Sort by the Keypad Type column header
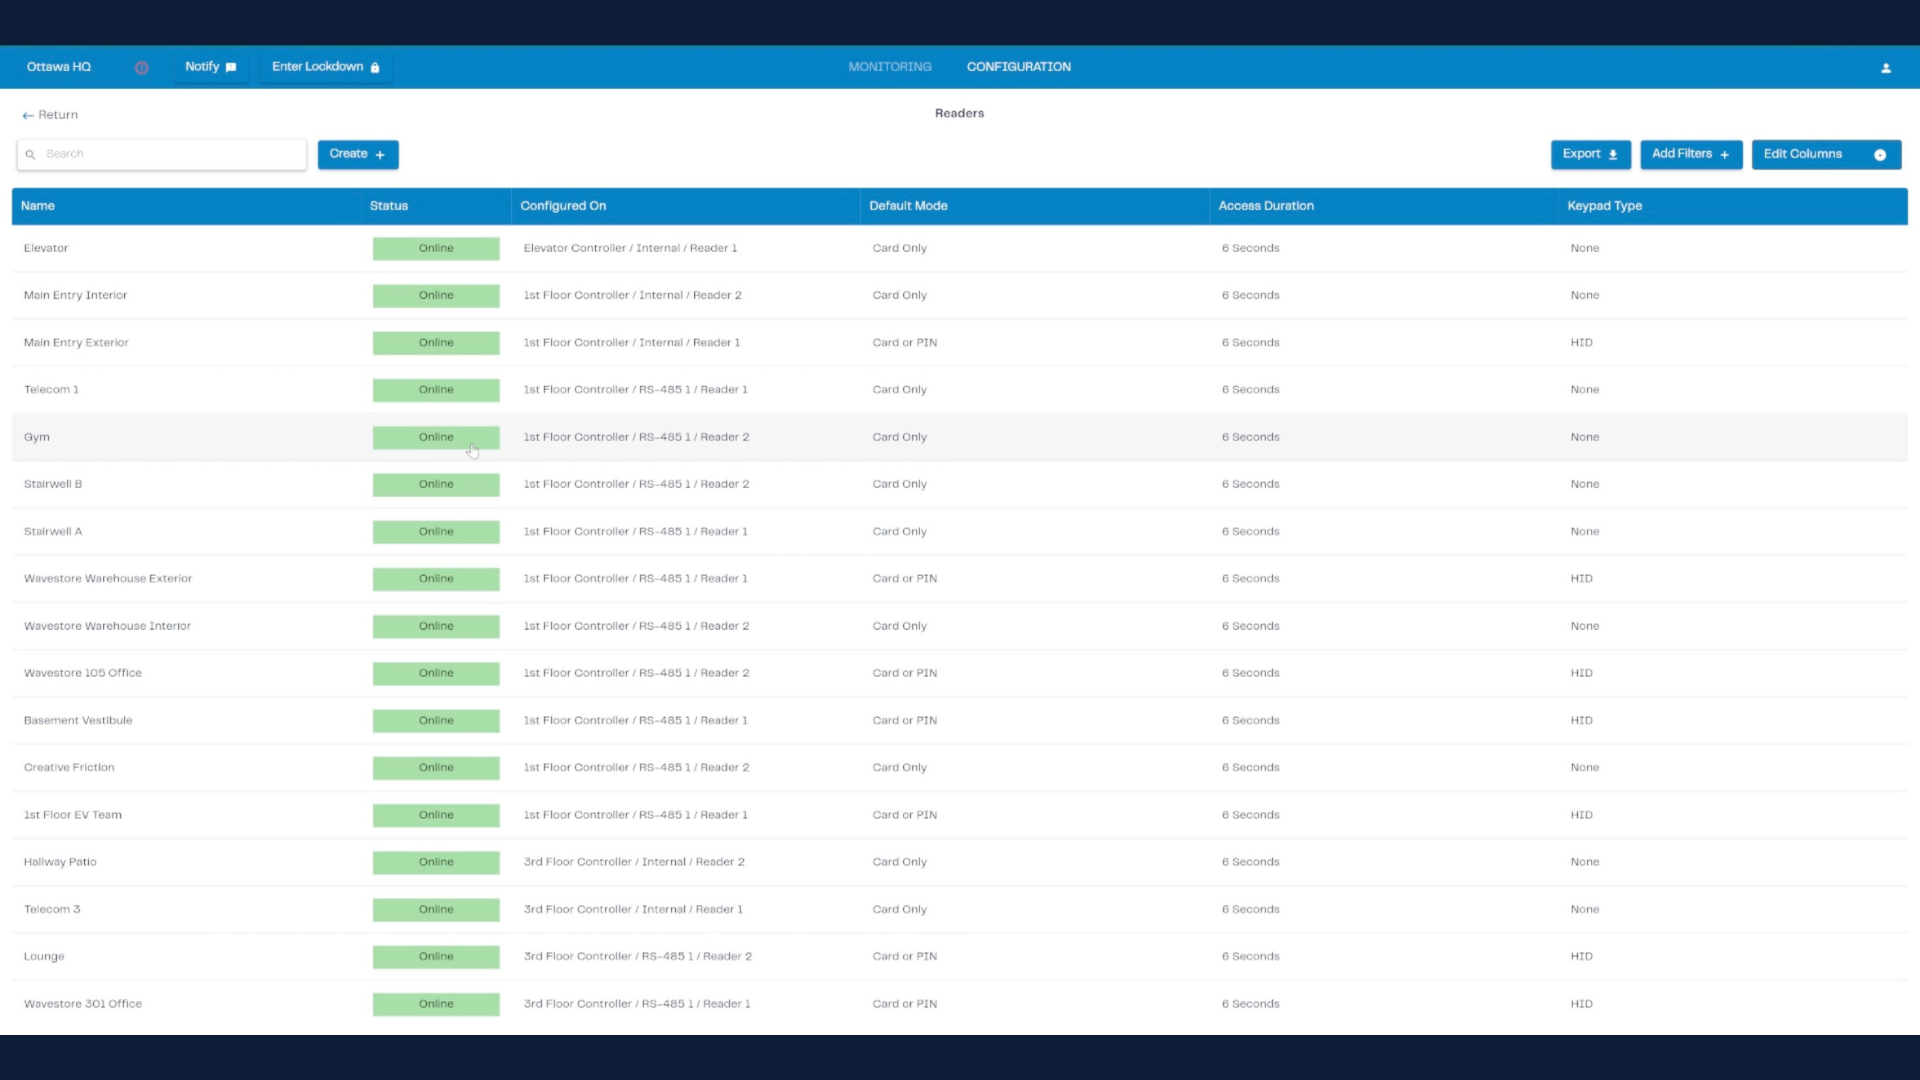Screen dimensions: 1920x1080 tap(1604, 206)
